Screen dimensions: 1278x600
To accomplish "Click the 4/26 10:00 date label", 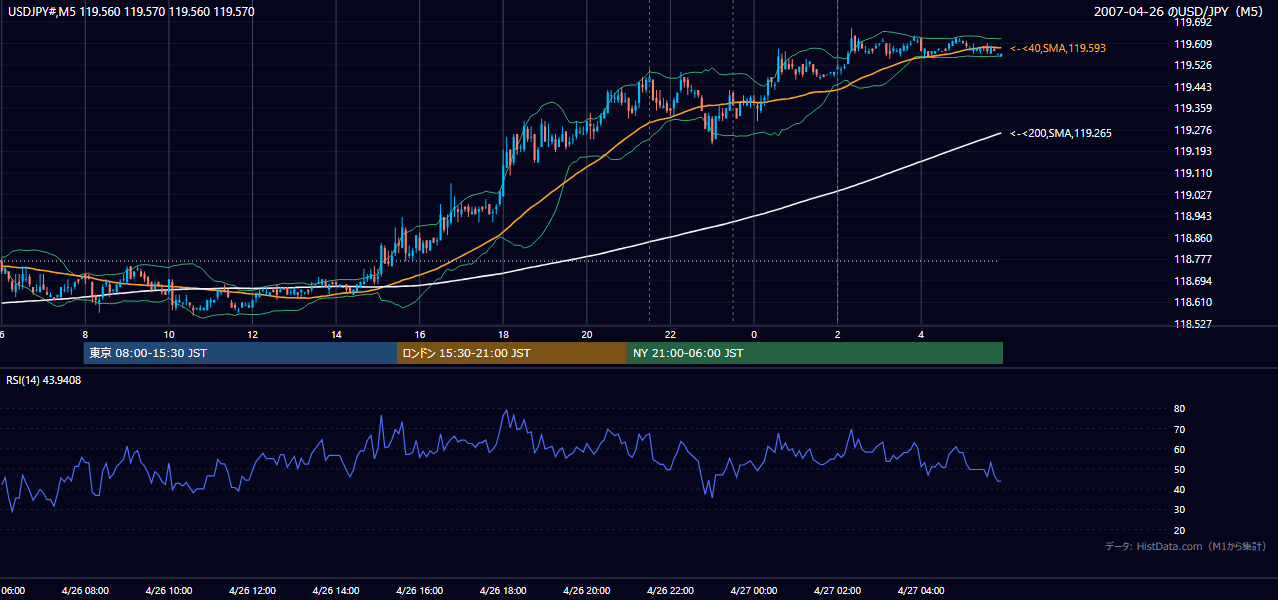I will coord(168,591).
